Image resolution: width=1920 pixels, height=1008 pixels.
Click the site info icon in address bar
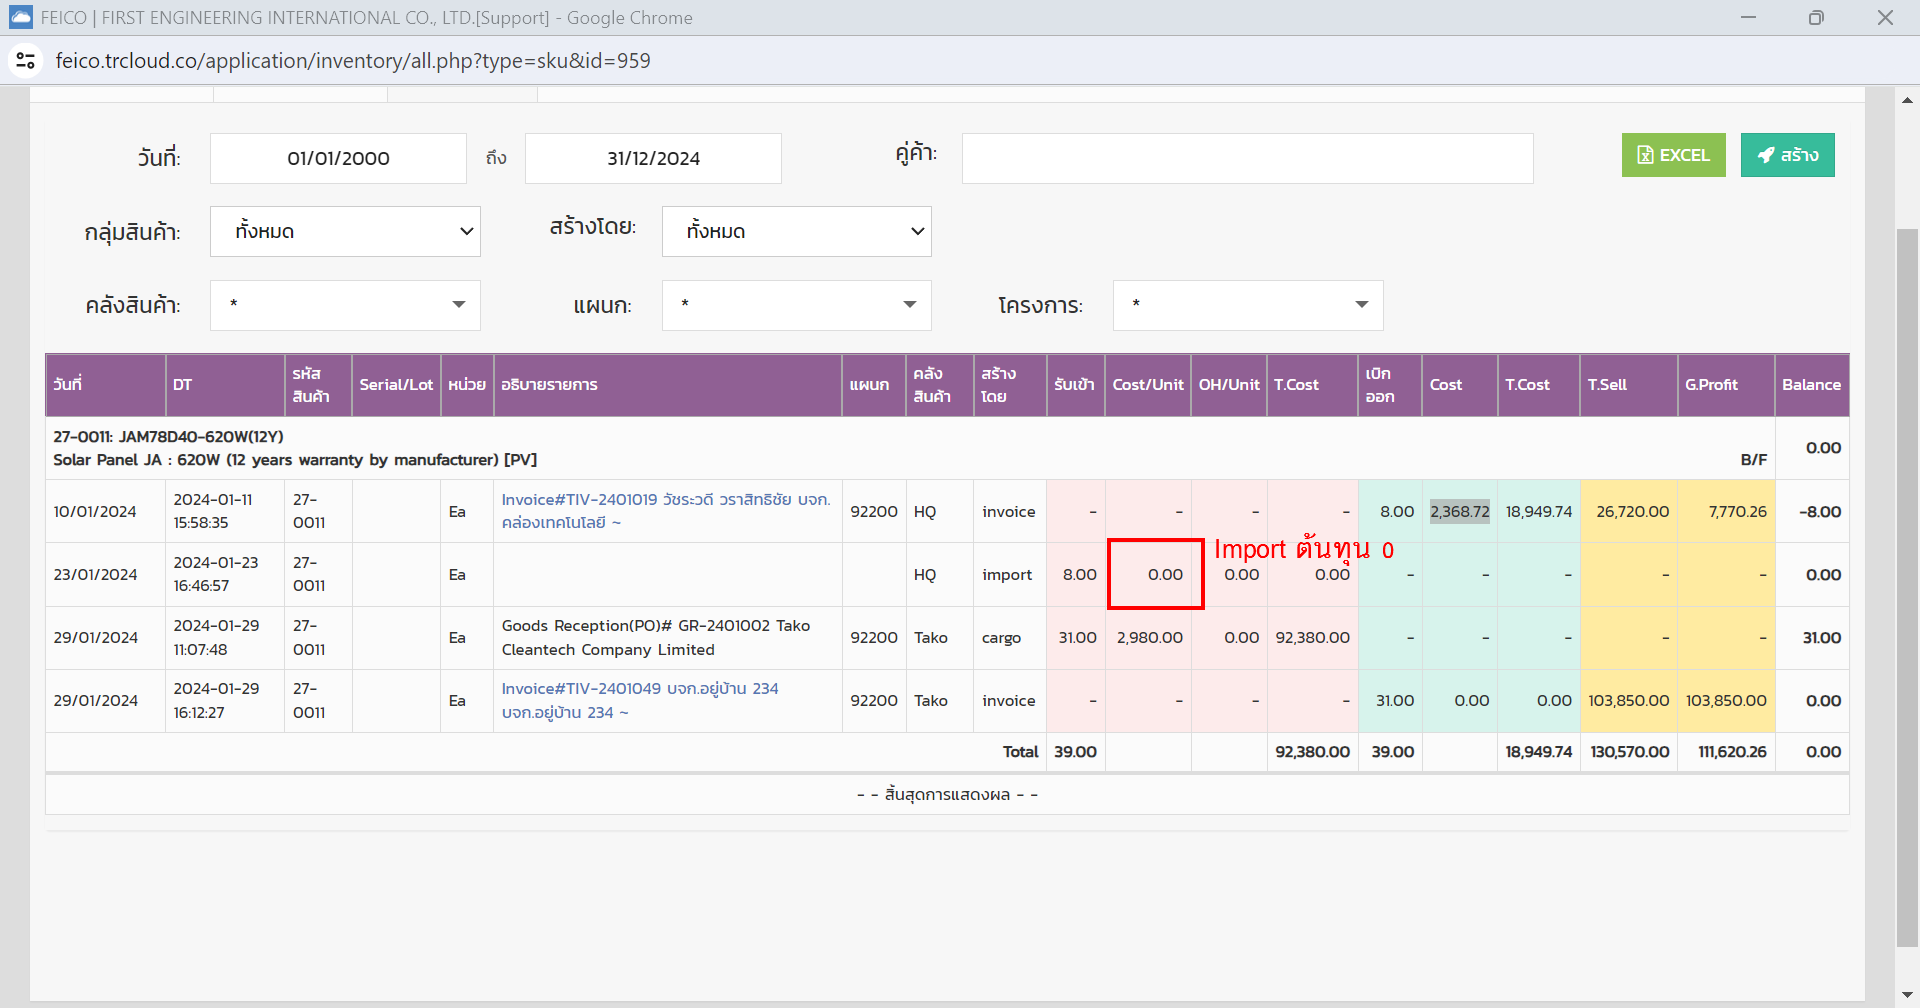[26, 61]
